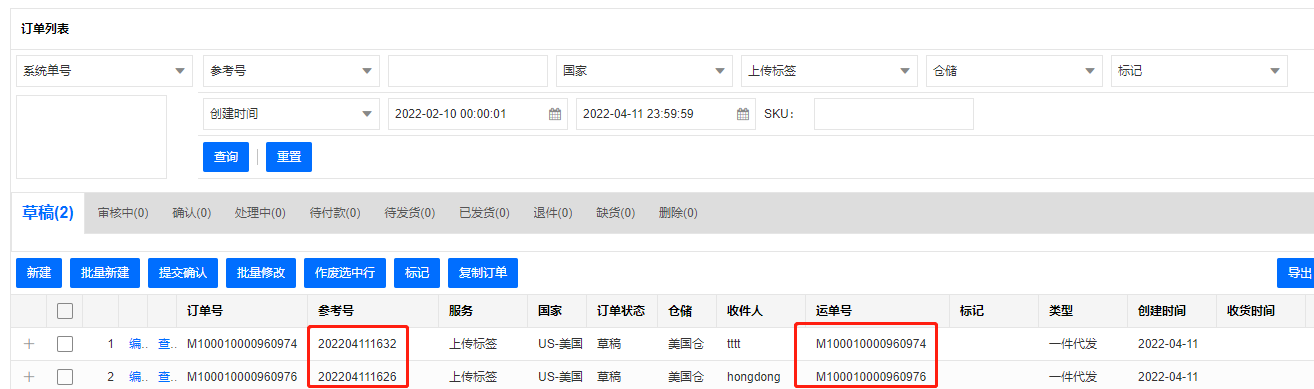Switch to the 草稿(2) tab
Screen dimensions: 1314x389
(x=48, y=212)
